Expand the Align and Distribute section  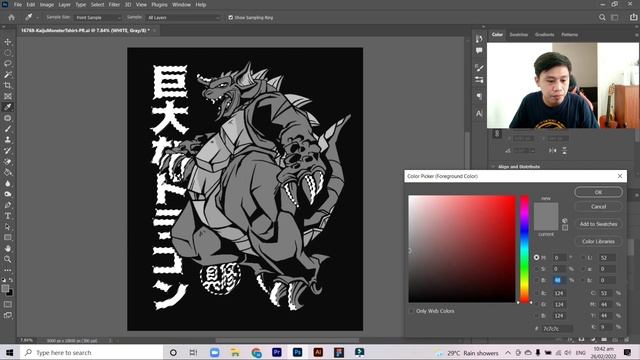pos(493,167)
